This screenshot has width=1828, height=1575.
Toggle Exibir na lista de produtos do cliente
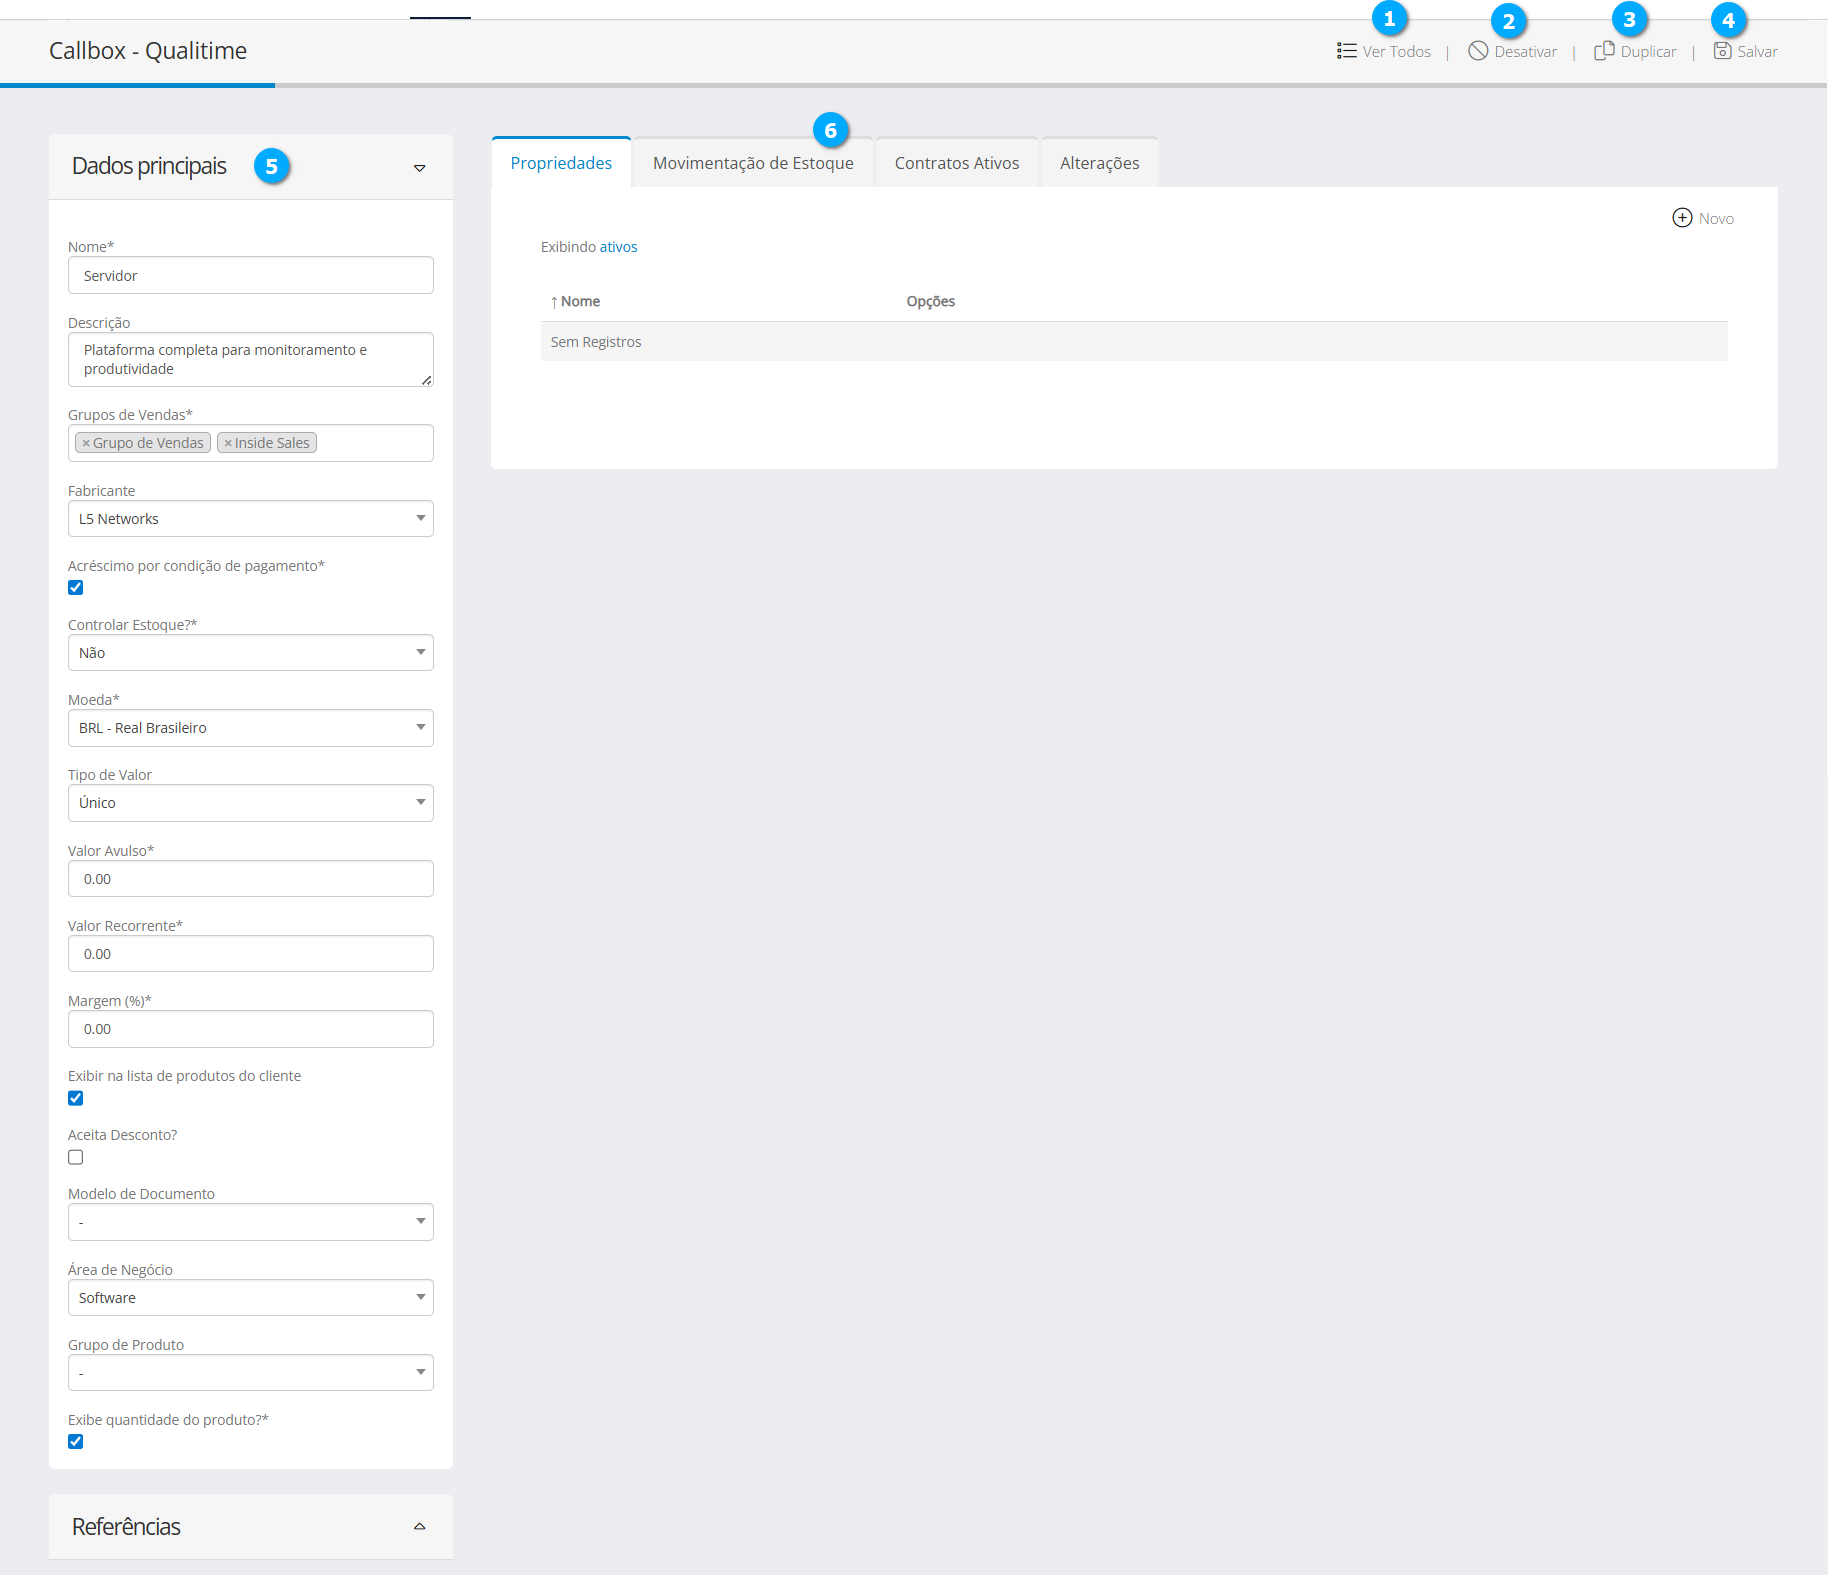pyautogui.click(x=76, y=1098)
